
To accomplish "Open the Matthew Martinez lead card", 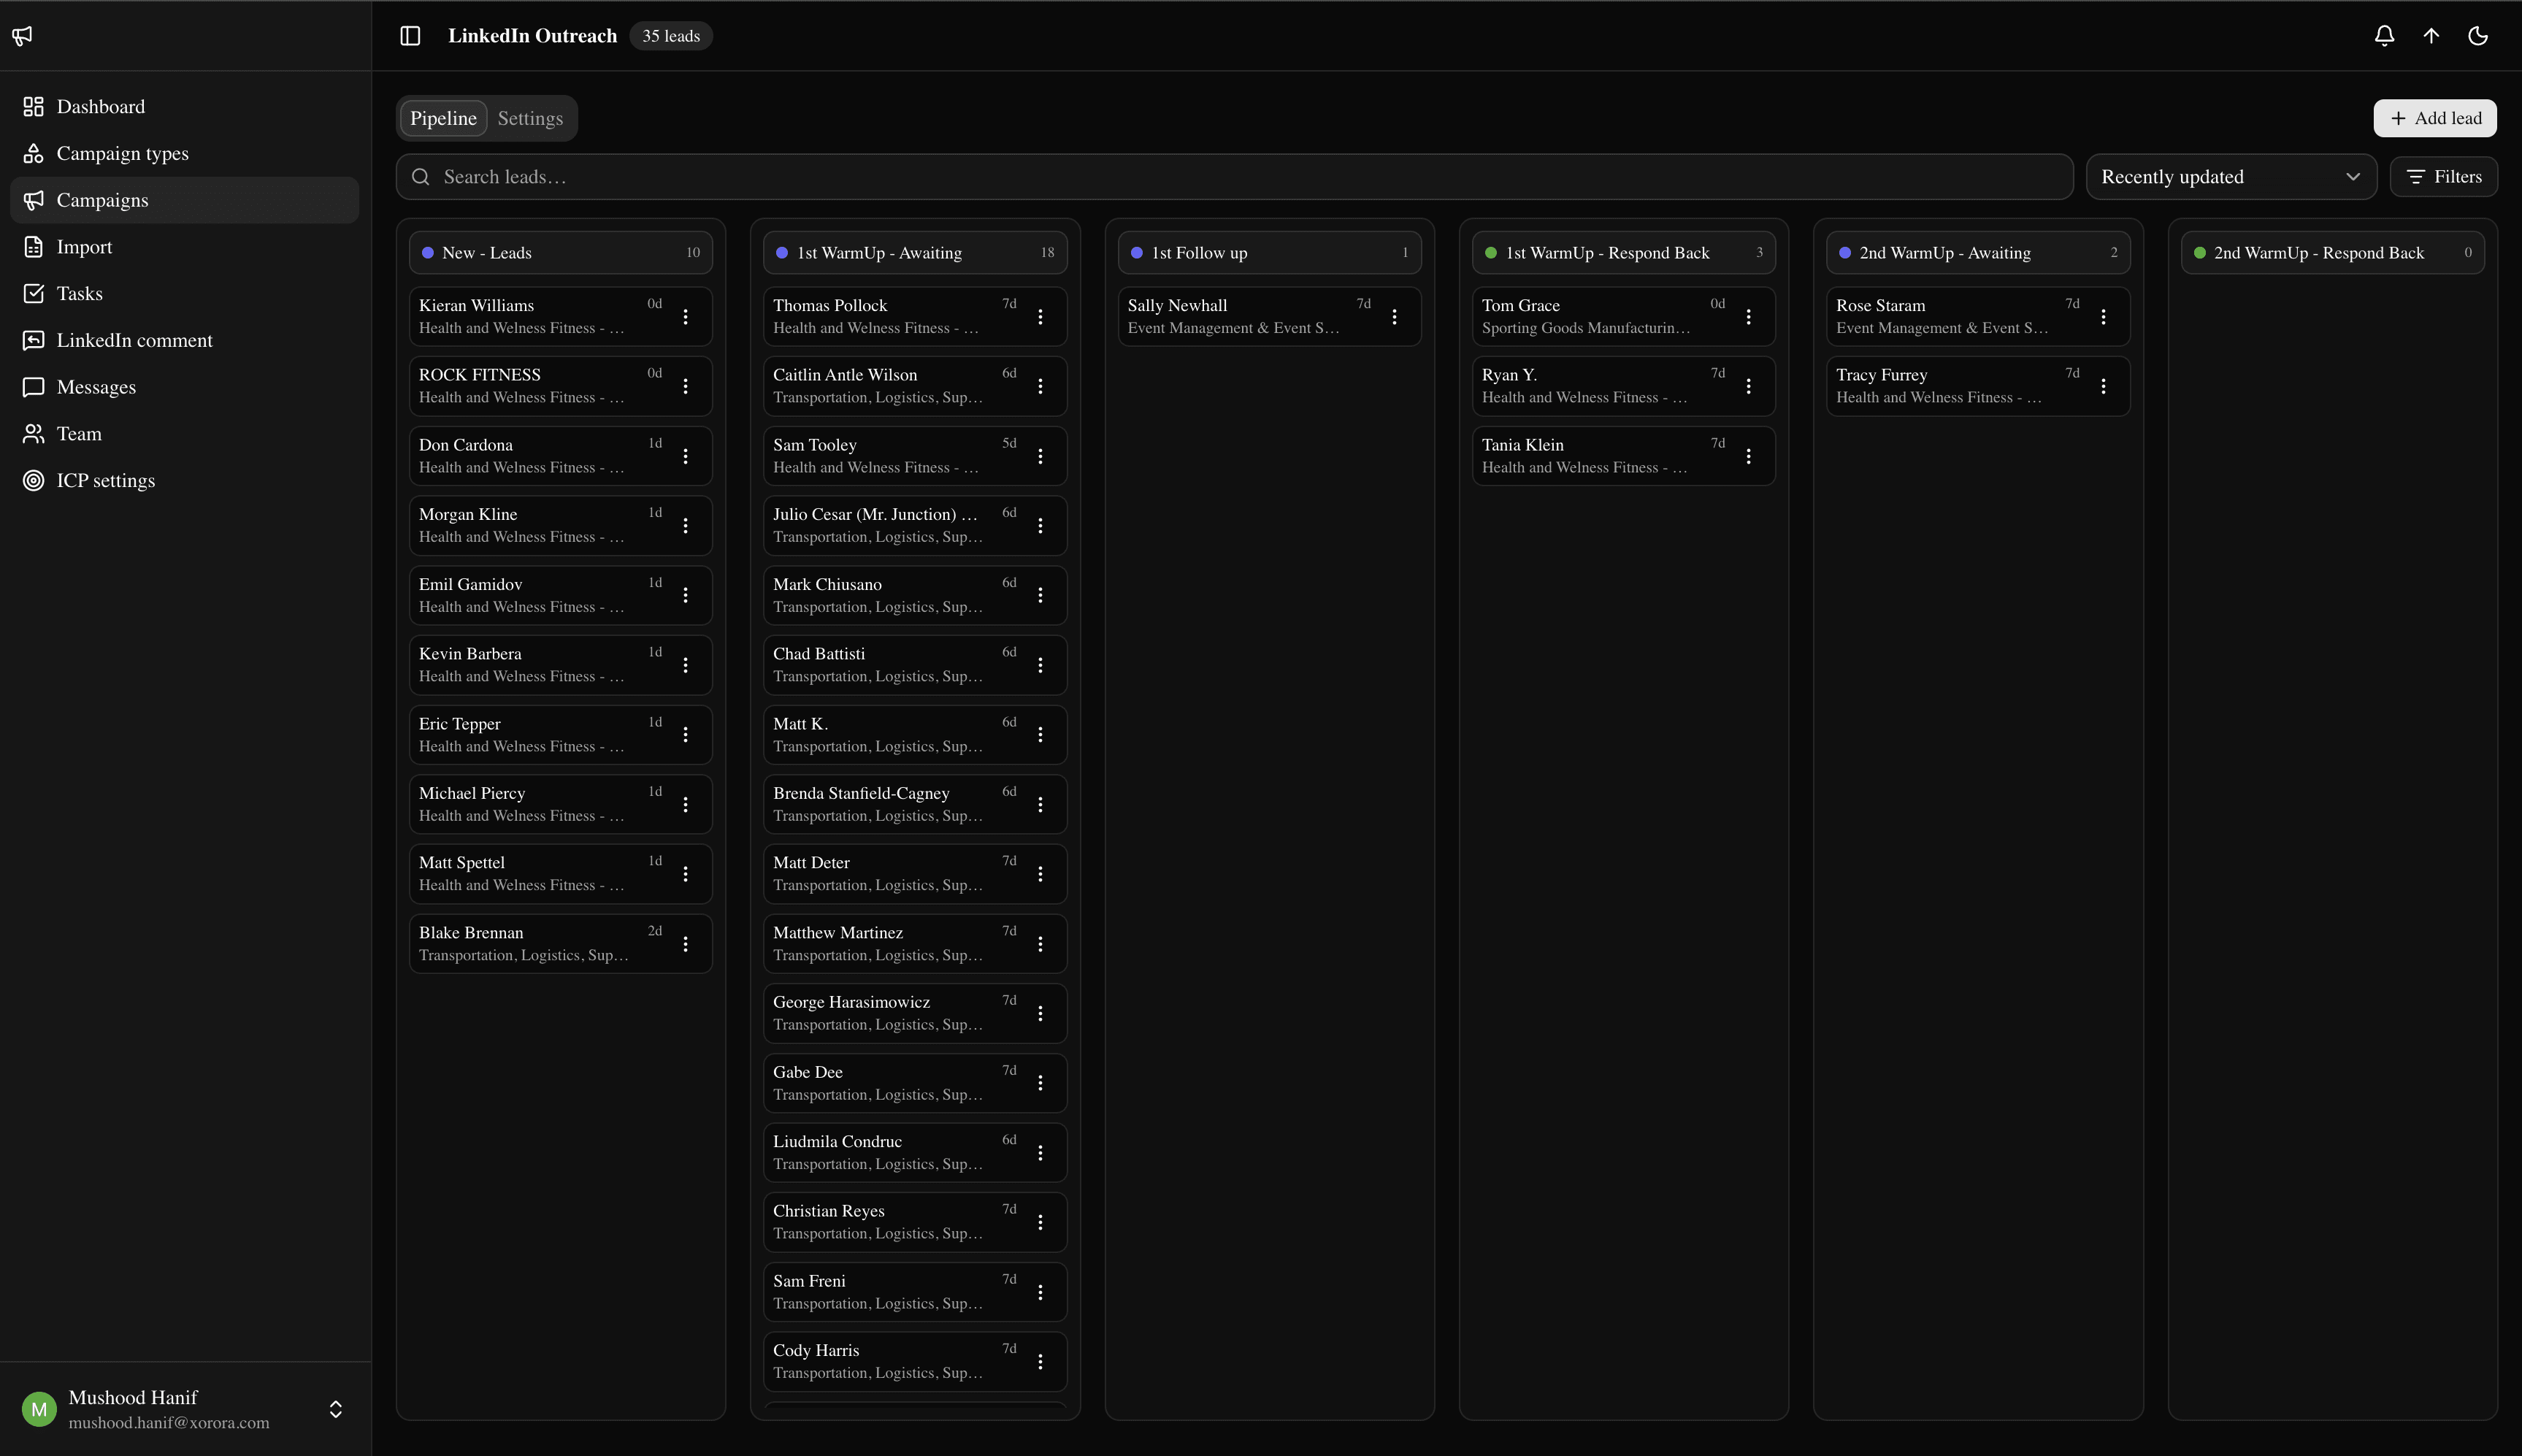I will tap(915, 944).
